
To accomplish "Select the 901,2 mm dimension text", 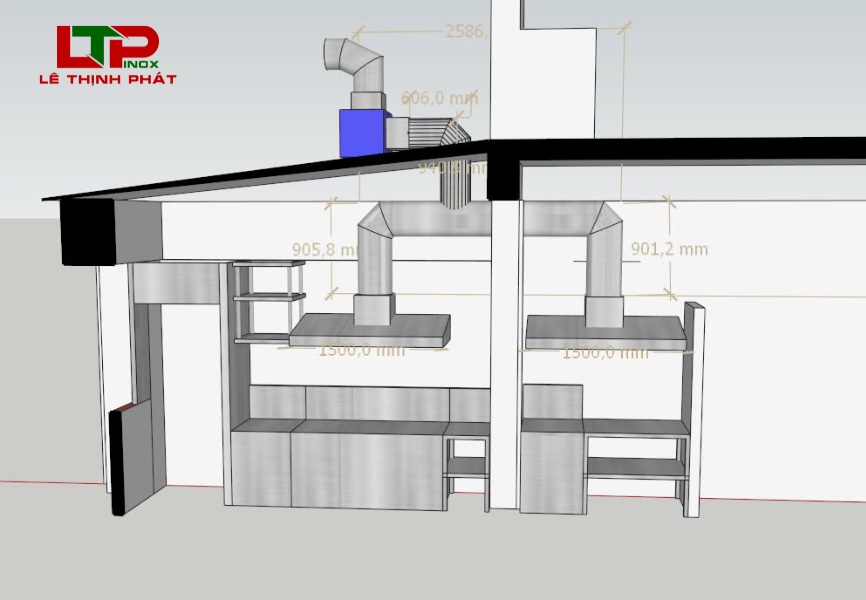I will (669, 249).
